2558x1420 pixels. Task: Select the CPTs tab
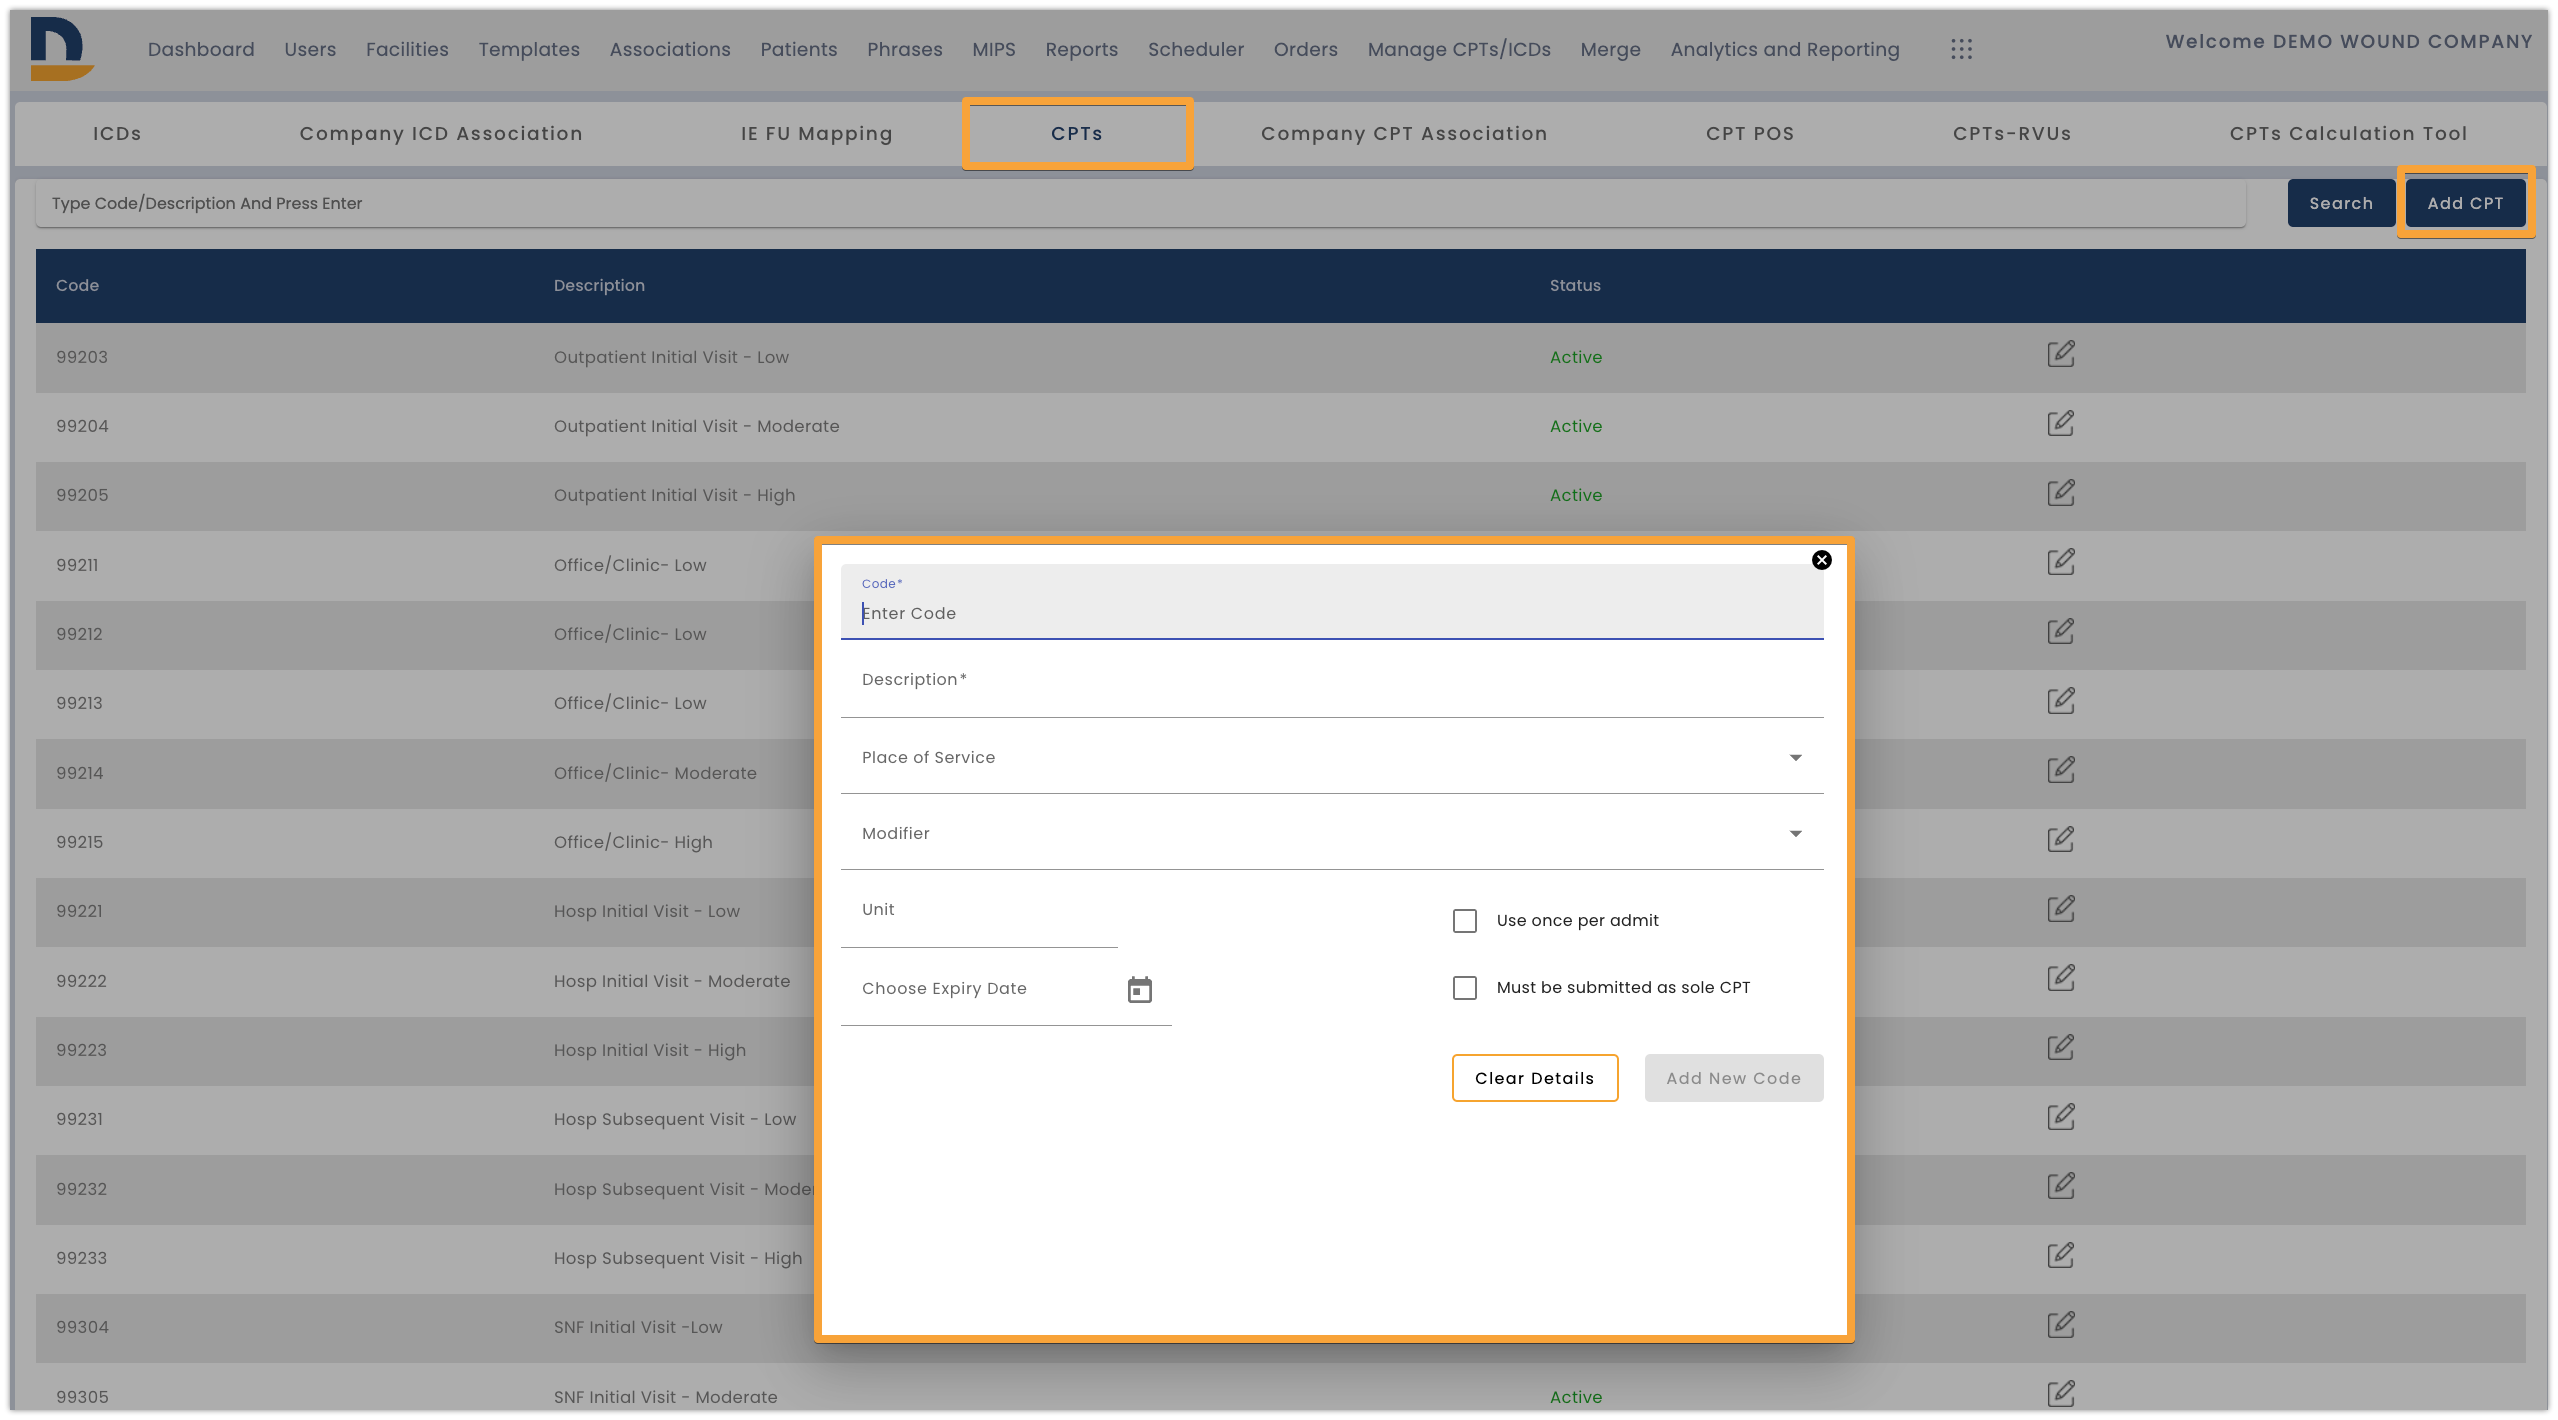point(1076,134)
